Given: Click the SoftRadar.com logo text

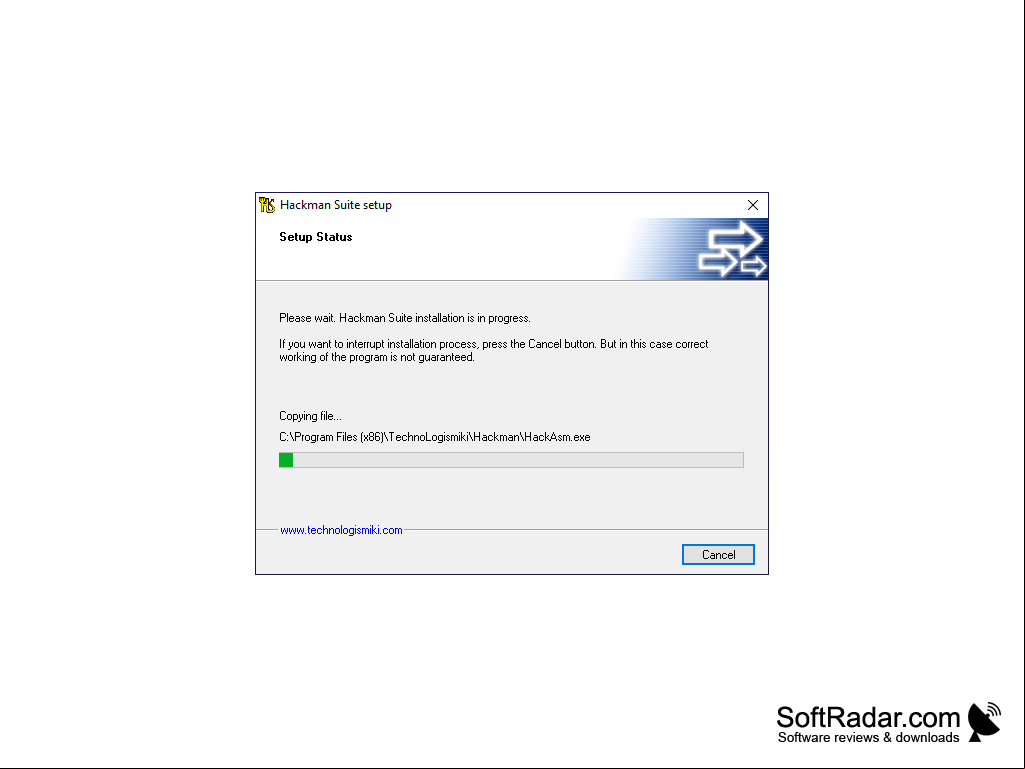Looking at the screenshot, I should click(x=868, y=717).
